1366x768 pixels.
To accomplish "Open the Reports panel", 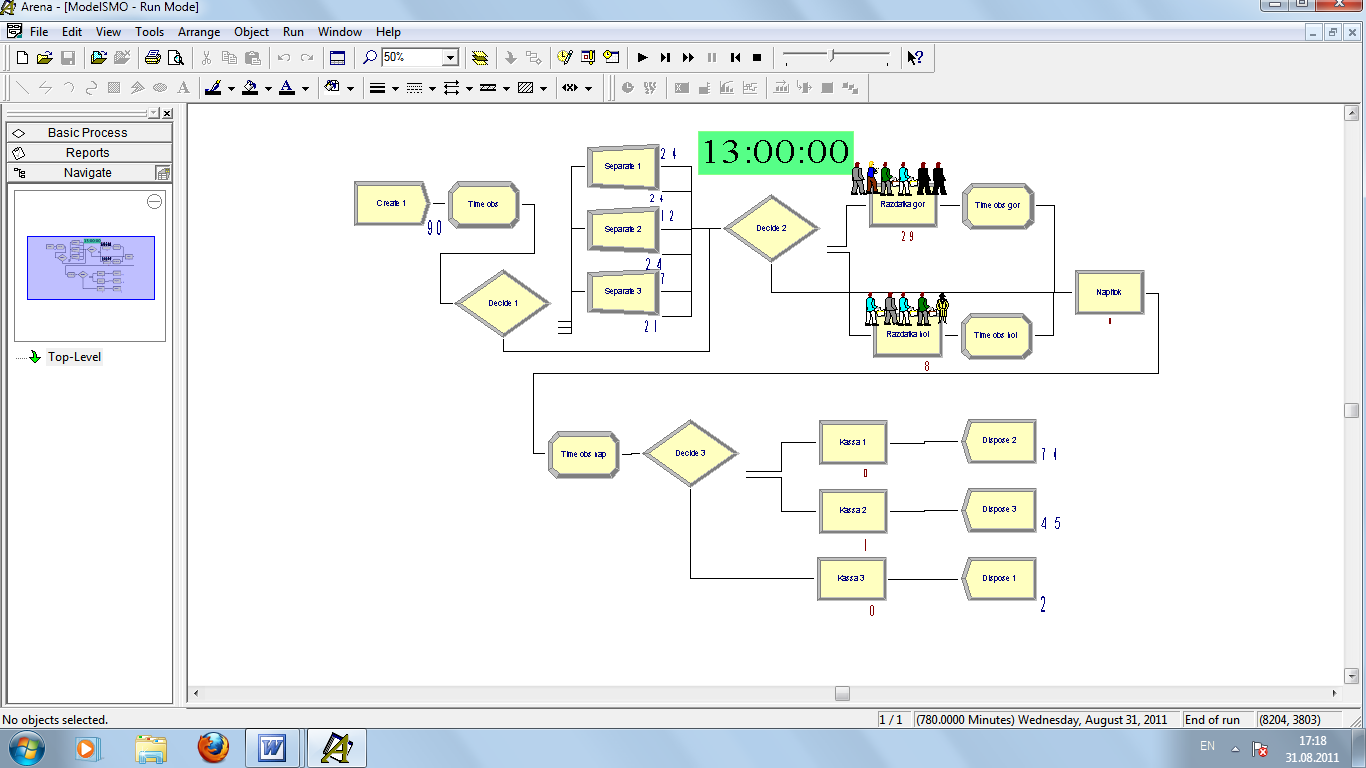I will pyautogui.click(x=89, y=152).
